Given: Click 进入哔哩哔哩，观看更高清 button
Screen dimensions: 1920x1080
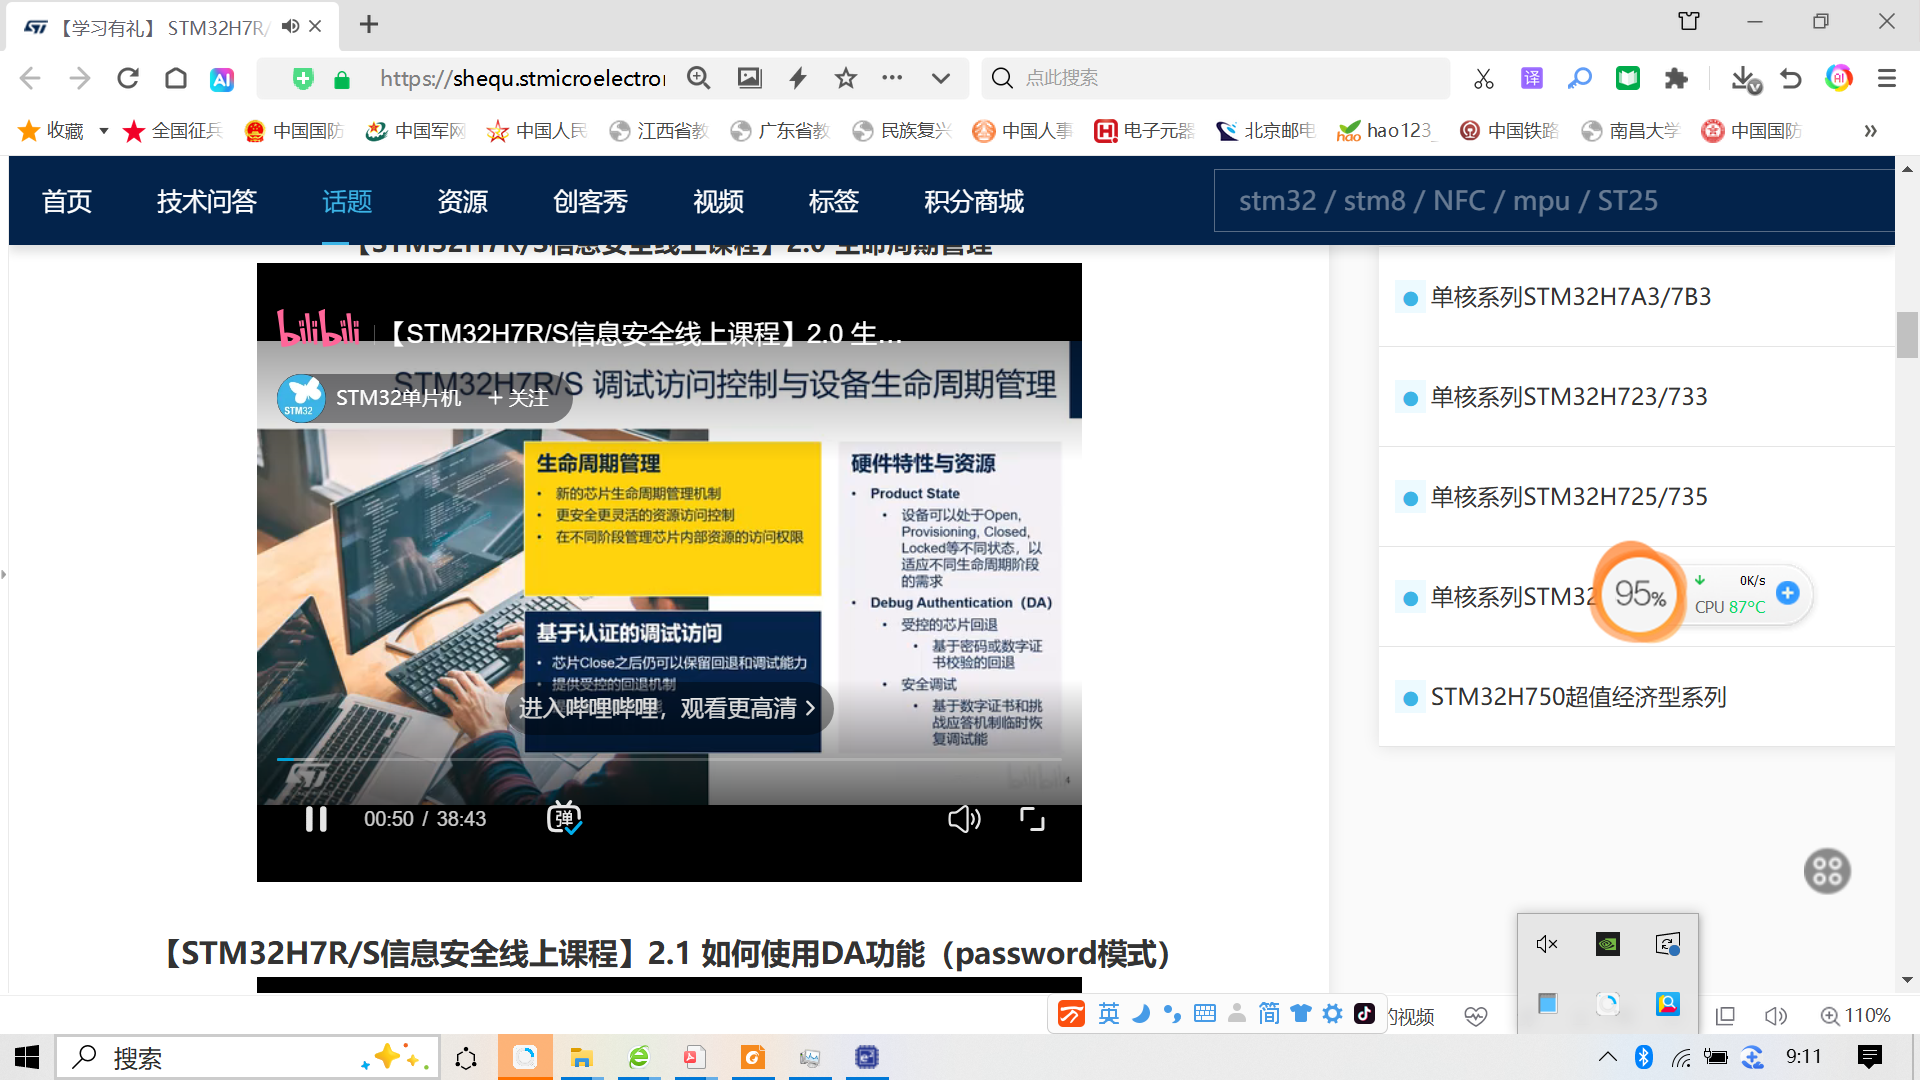Looking at the screenshot, I should (x=669, y=708).
